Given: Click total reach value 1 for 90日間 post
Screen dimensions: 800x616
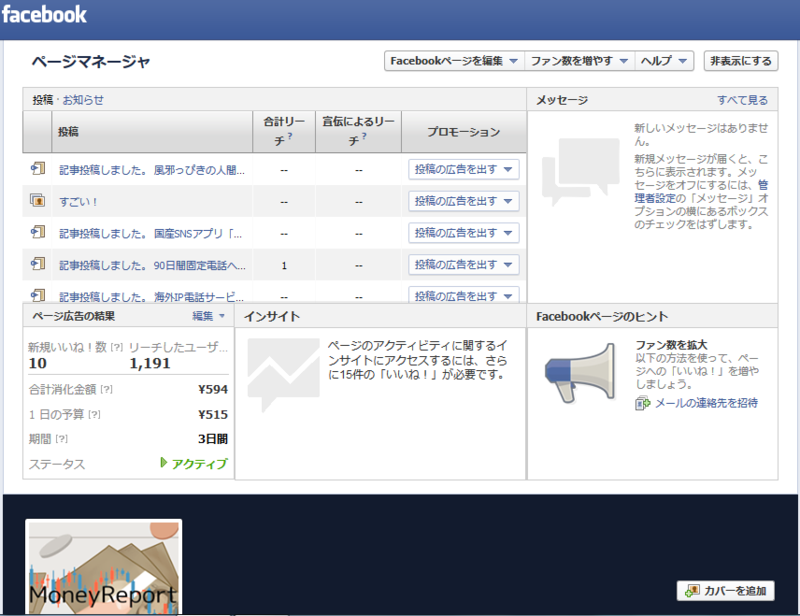Looking at the screenshot, I should [284, 265].
